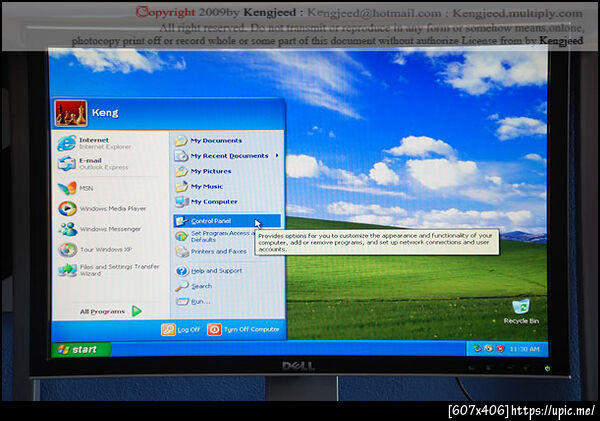Click the Outlook Express E-mail icon

(x=67, y=164)
